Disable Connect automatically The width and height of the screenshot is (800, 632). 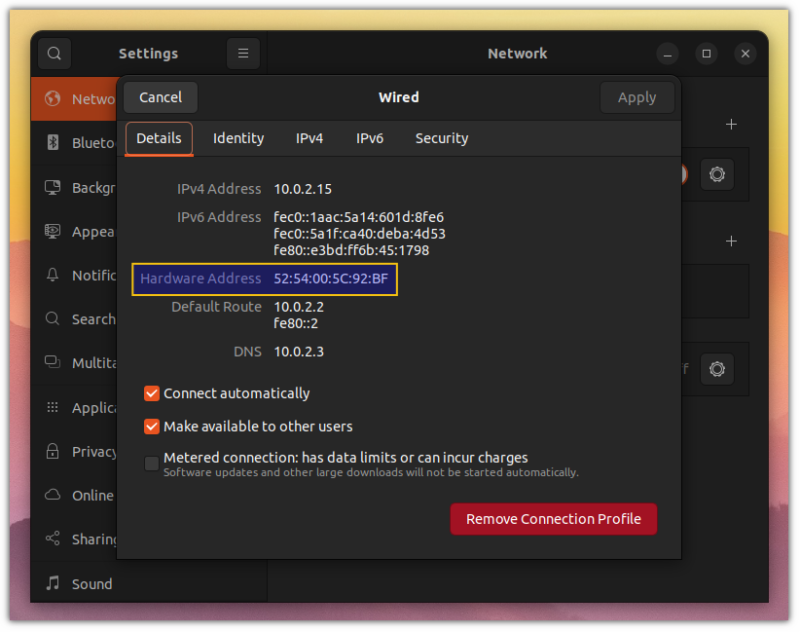point(151,394)
